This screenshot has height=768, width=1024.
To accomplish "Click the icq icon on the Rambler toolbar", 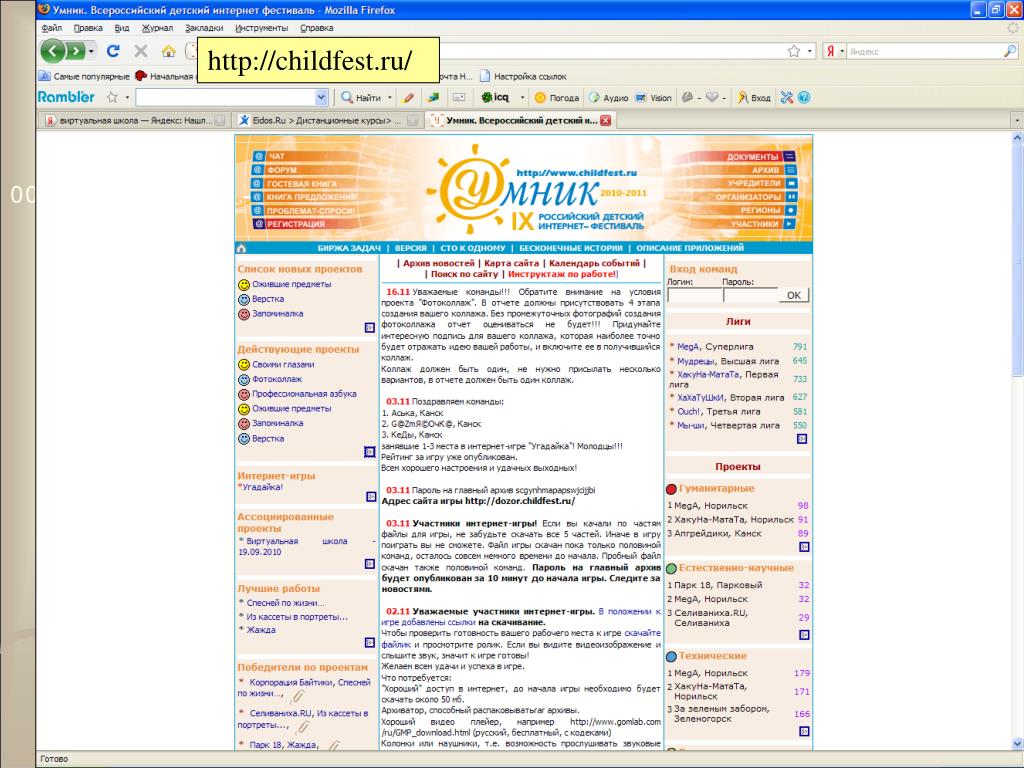I will [494, 97].
